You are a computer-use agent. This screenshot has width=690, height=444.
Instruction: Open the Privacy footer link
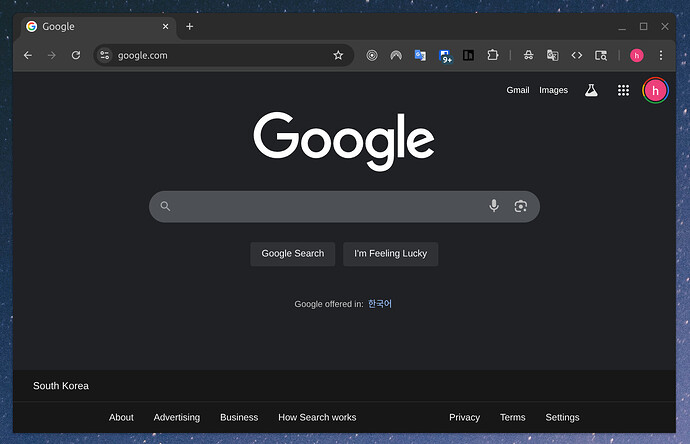464,417
